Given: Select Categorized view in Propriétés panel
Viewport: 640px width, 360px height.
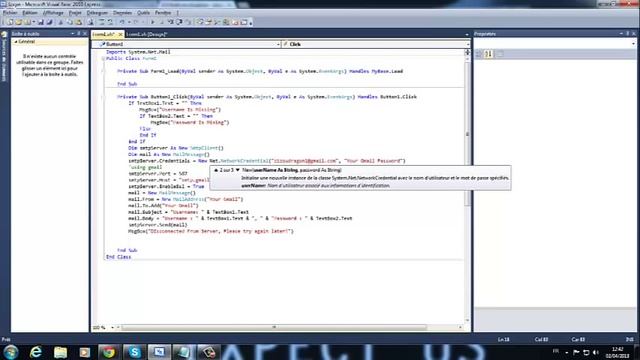Looking at the screenshot, I should (x=479, y=54).
